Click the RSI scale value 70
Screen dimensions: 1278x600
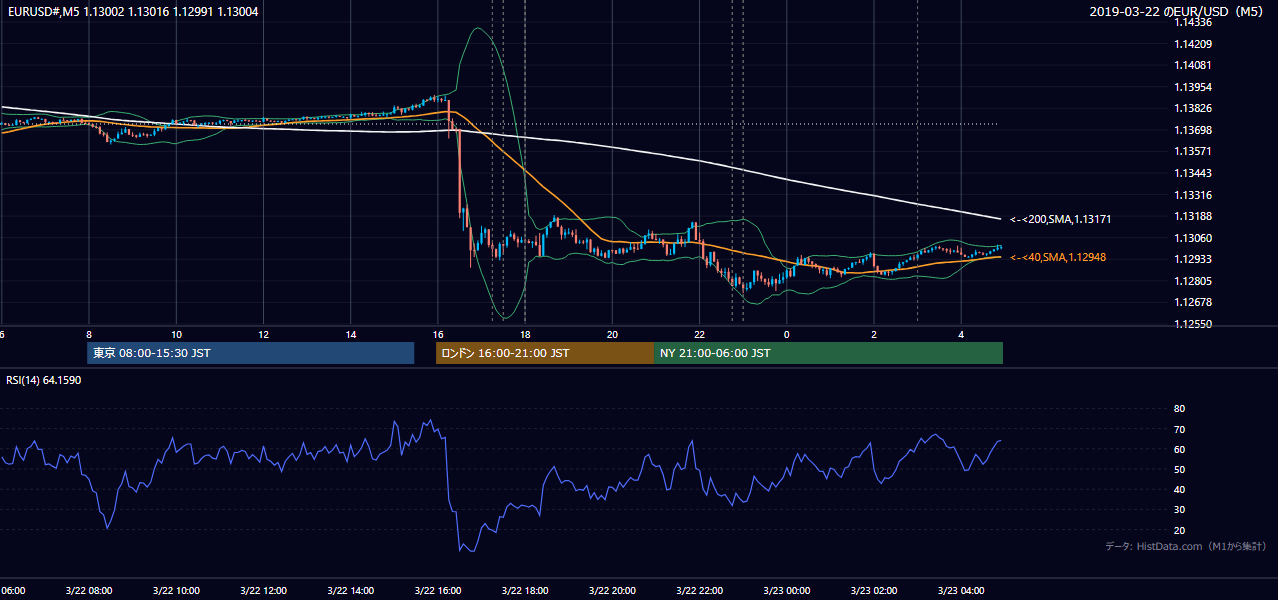pos(1179,429)
